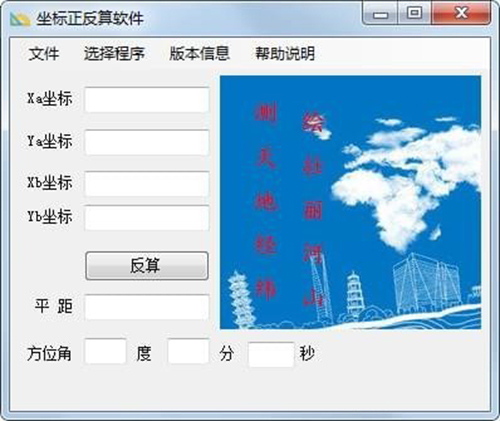
Task: Open the 文件 menu
Action: 44,54
